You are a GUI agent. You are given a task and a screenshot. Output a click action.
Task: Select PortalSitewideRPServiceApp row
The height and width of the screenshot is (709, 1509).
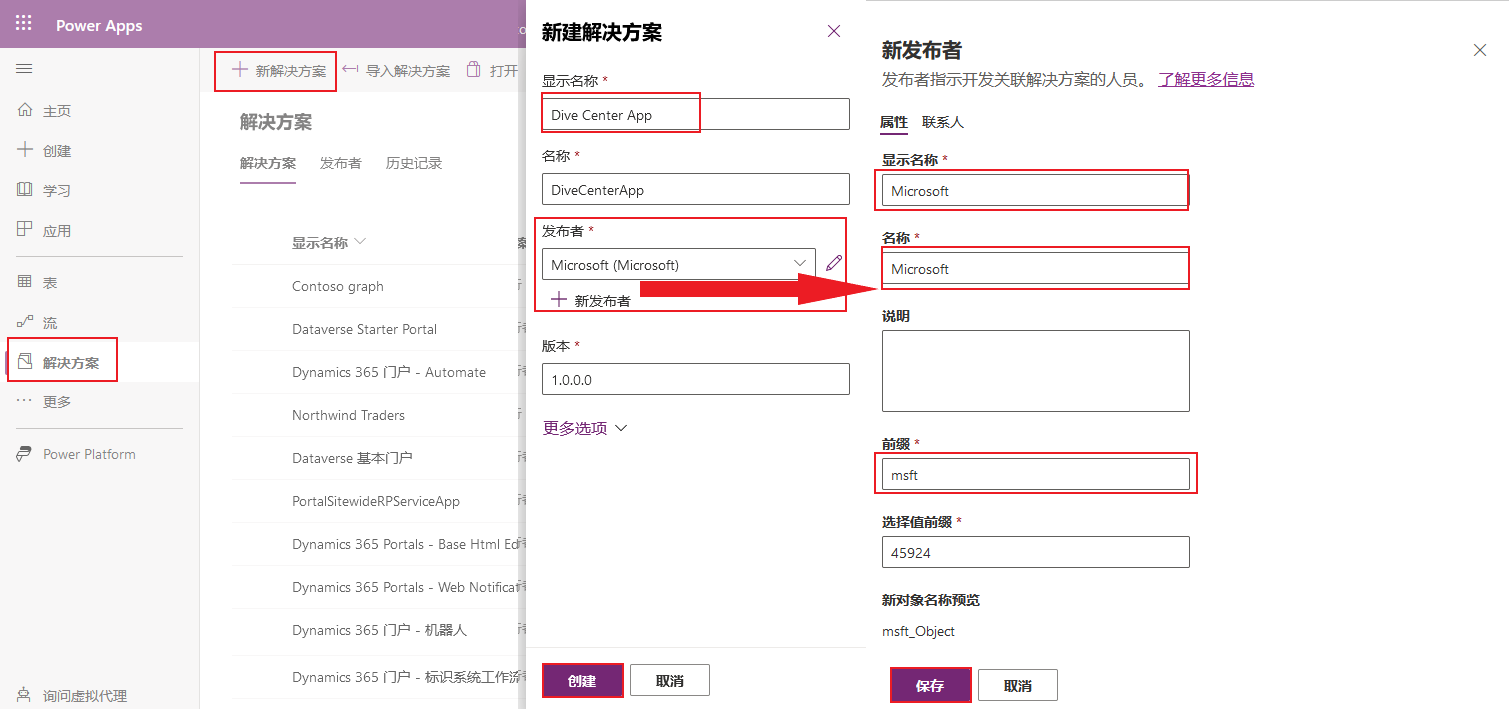pos(376,501)
